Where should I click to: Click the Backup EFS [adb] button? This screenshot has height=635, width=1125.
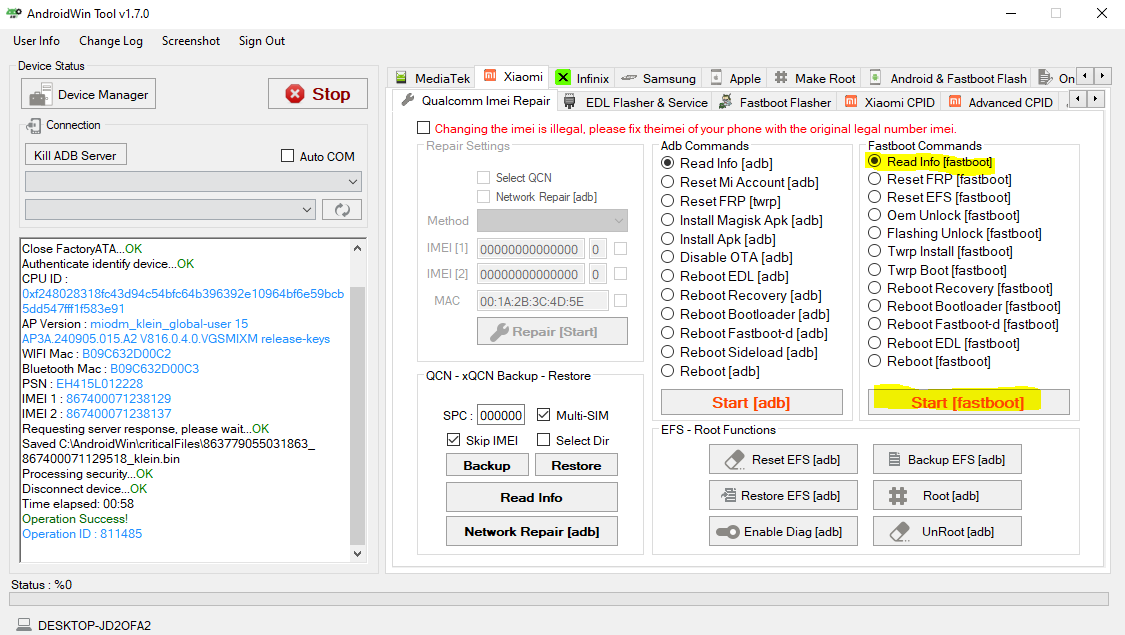tap(946, 459)
